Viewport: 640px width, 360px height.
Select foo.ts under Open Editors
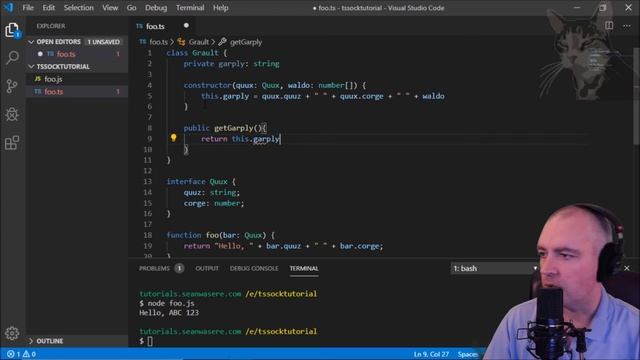click(78, 54)
